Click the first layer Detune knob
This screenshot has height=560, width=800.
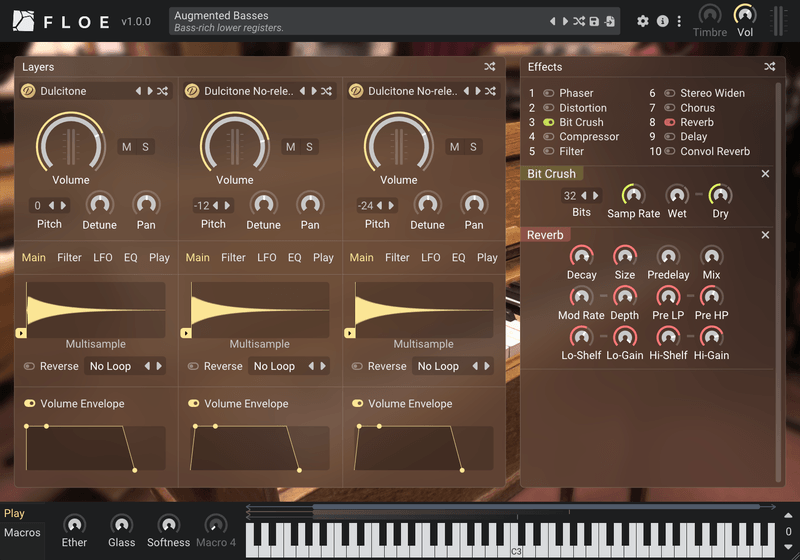point(99,205)
